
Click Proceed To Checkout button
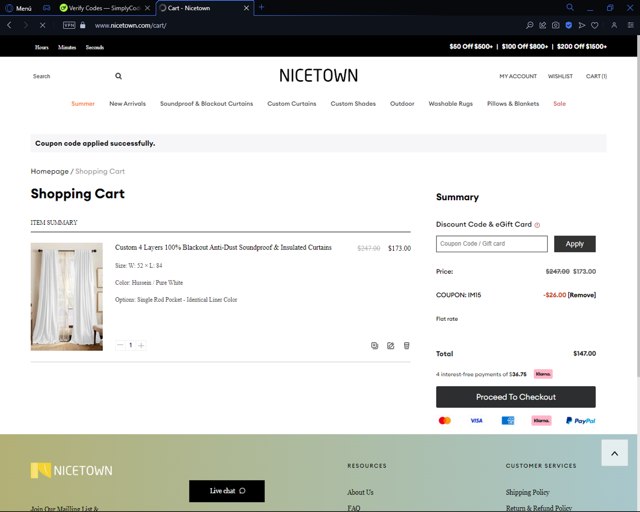pos(516,397)
